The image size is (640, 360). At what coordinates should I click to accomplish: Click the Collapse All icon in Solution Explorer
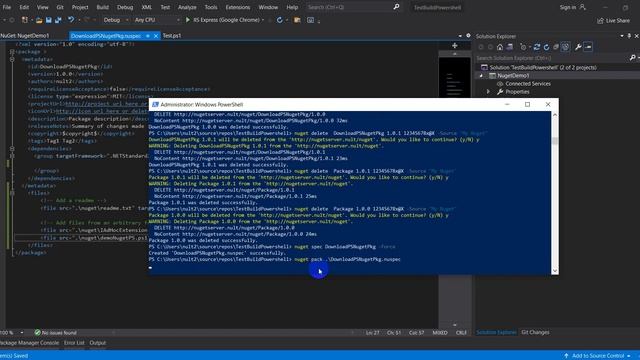[x=556, y=47]
